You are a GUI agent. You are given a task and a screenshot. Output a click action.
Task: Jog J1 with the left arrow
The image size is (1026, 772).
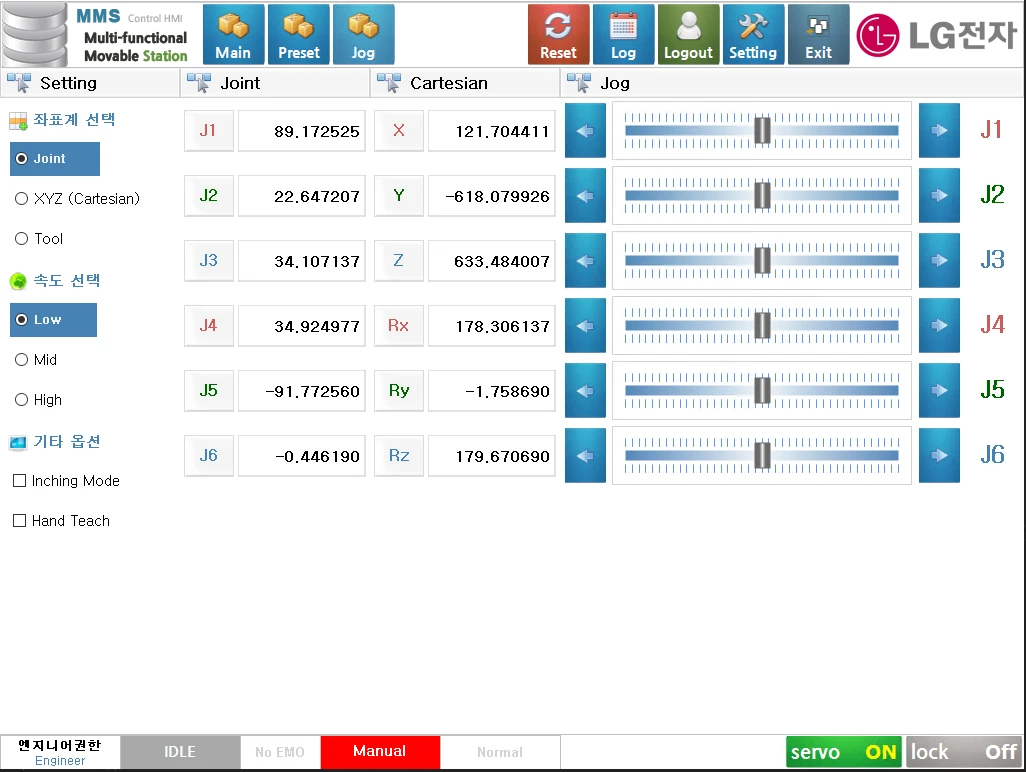pos(585,131)
